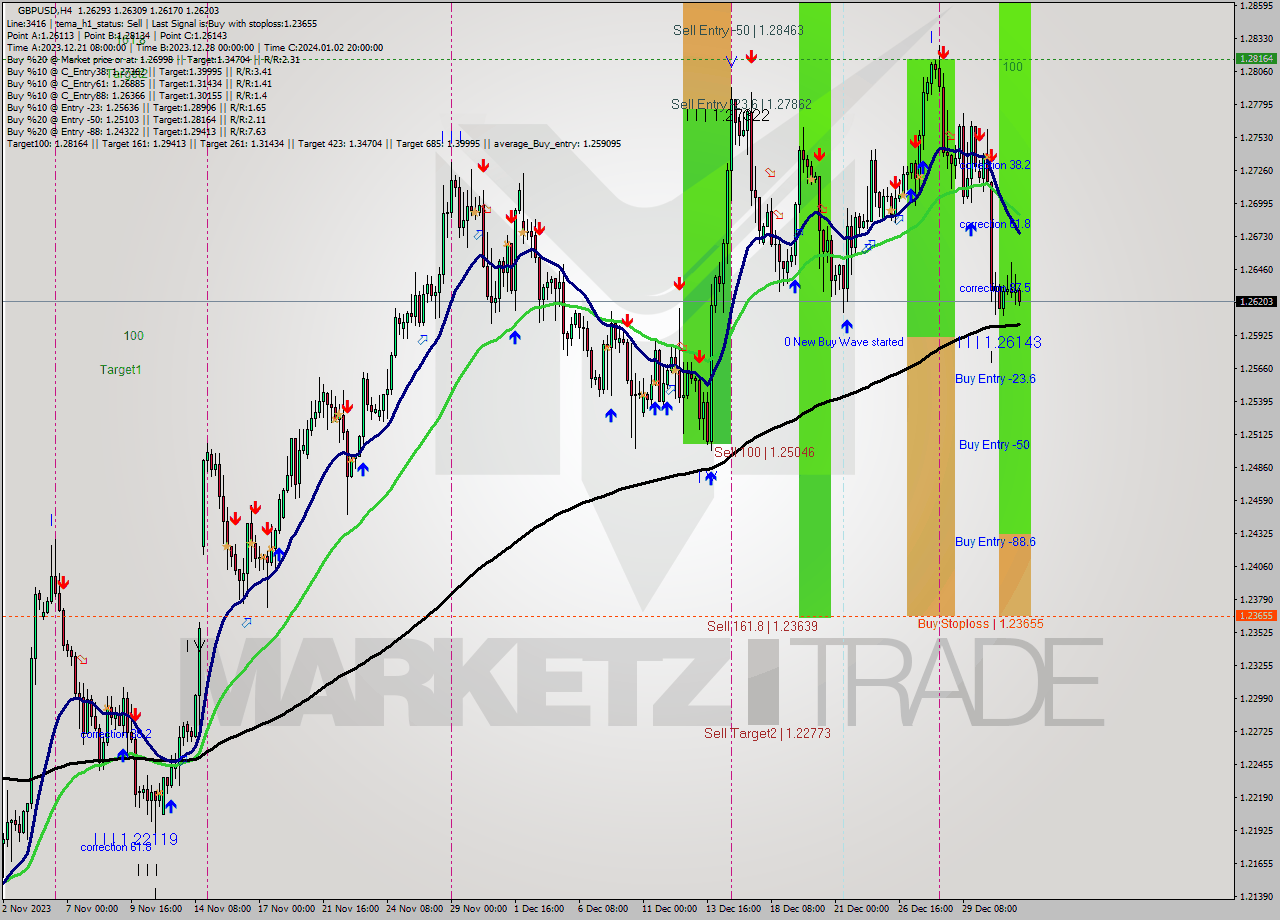Click the '13 Dec 16:00' date label

click(734, 909)
